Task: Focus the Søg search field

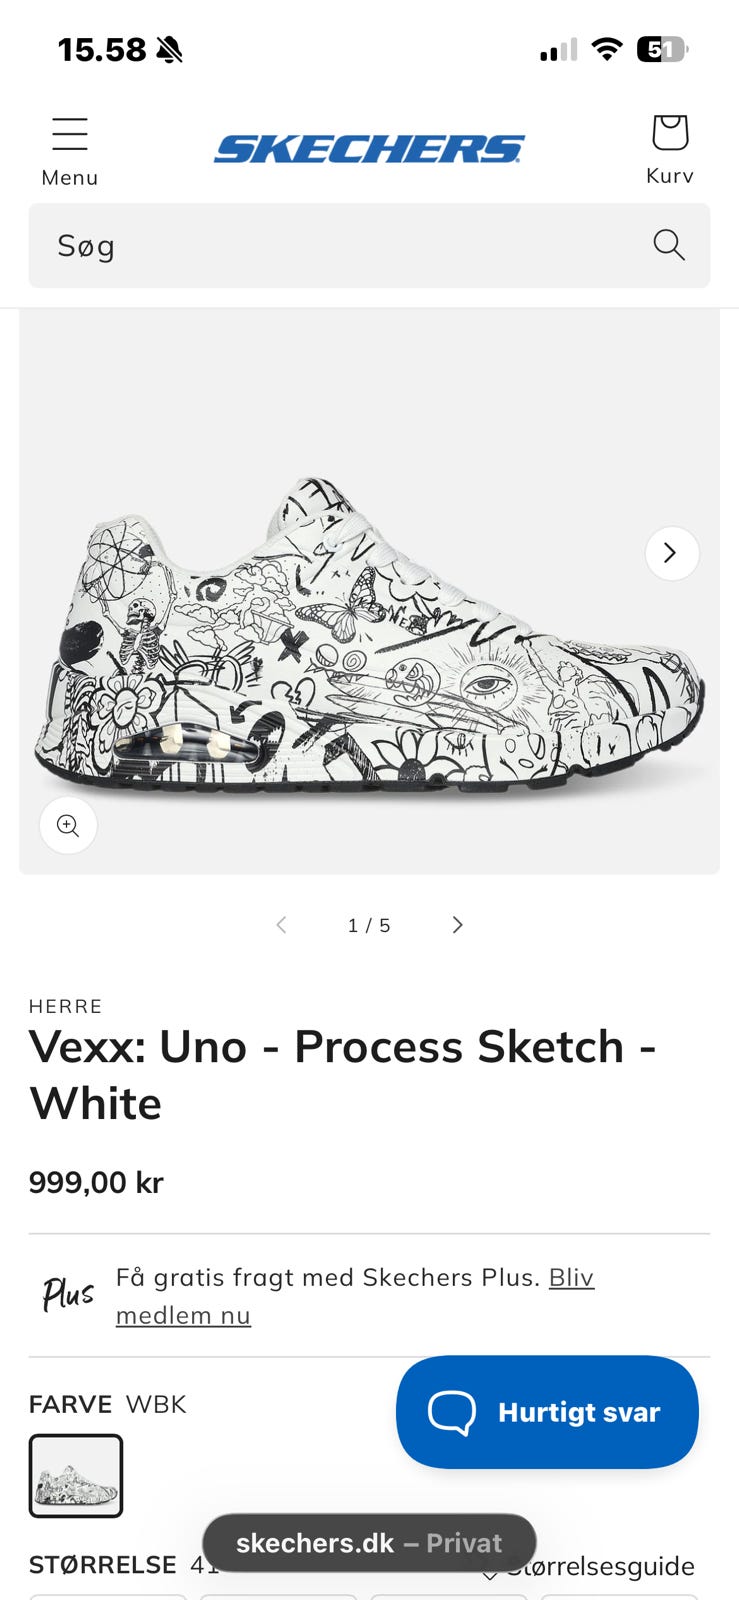Action: point(330,245)
